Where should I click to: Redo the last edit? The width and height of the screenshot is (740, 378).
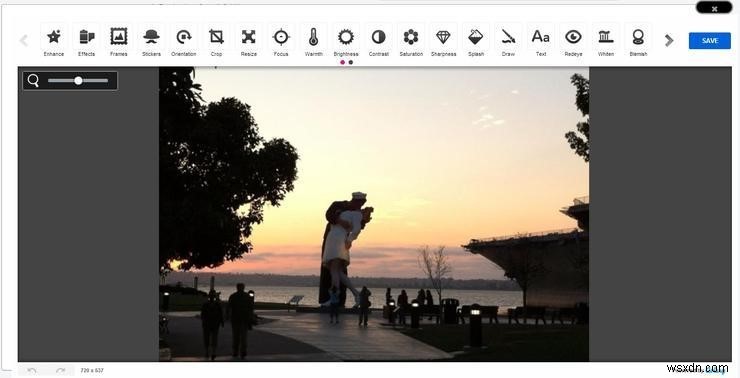[61, 371]
